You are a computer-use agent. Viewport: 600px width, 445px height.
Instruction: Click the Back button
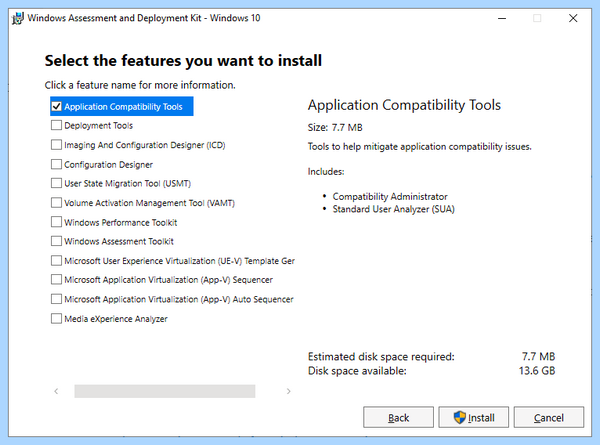point(398,417)
